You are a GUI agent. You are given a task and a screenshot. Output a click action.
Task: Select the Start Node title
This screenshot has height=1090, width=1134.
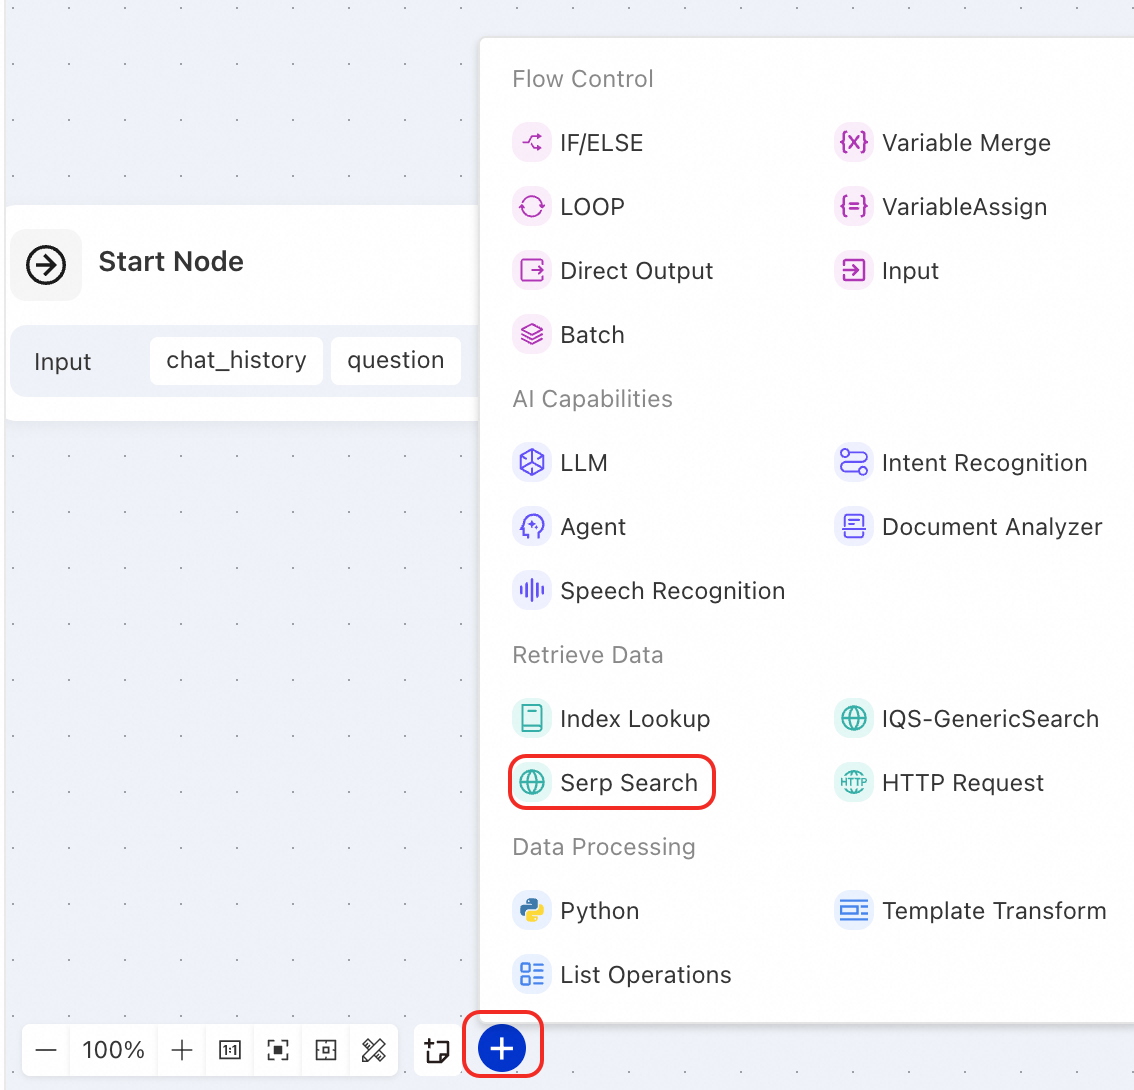tap(171, 262)
